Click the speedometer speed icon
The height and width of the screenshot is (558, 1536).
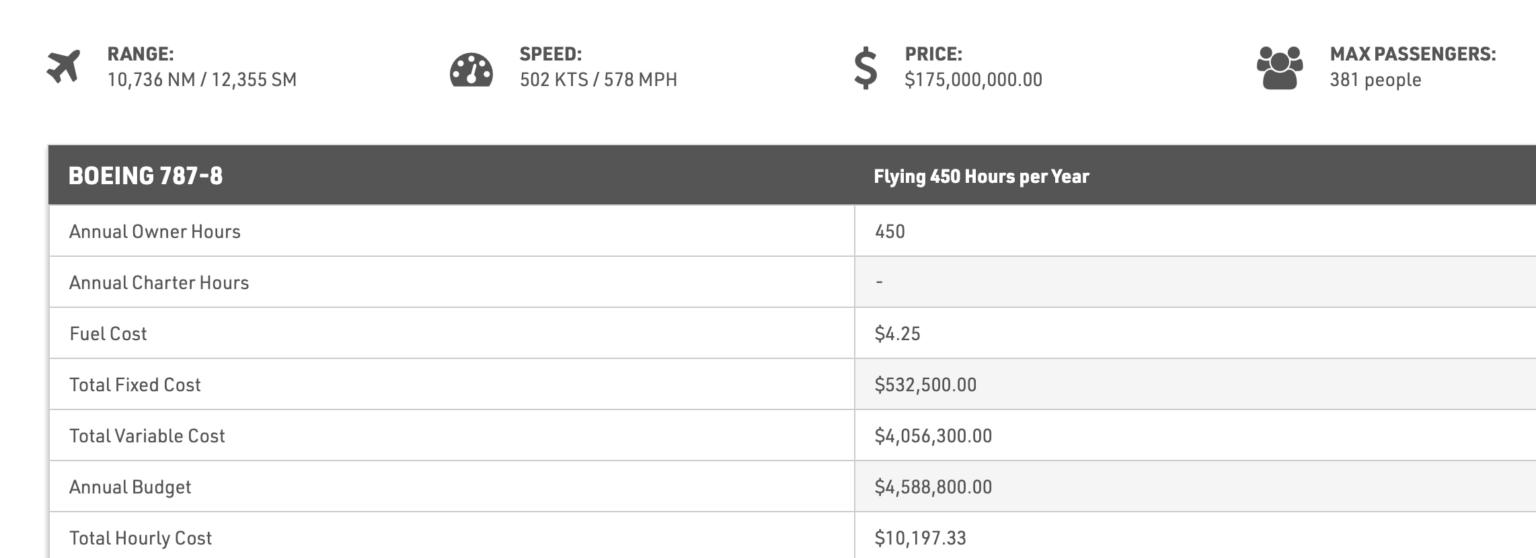point(471,69)
